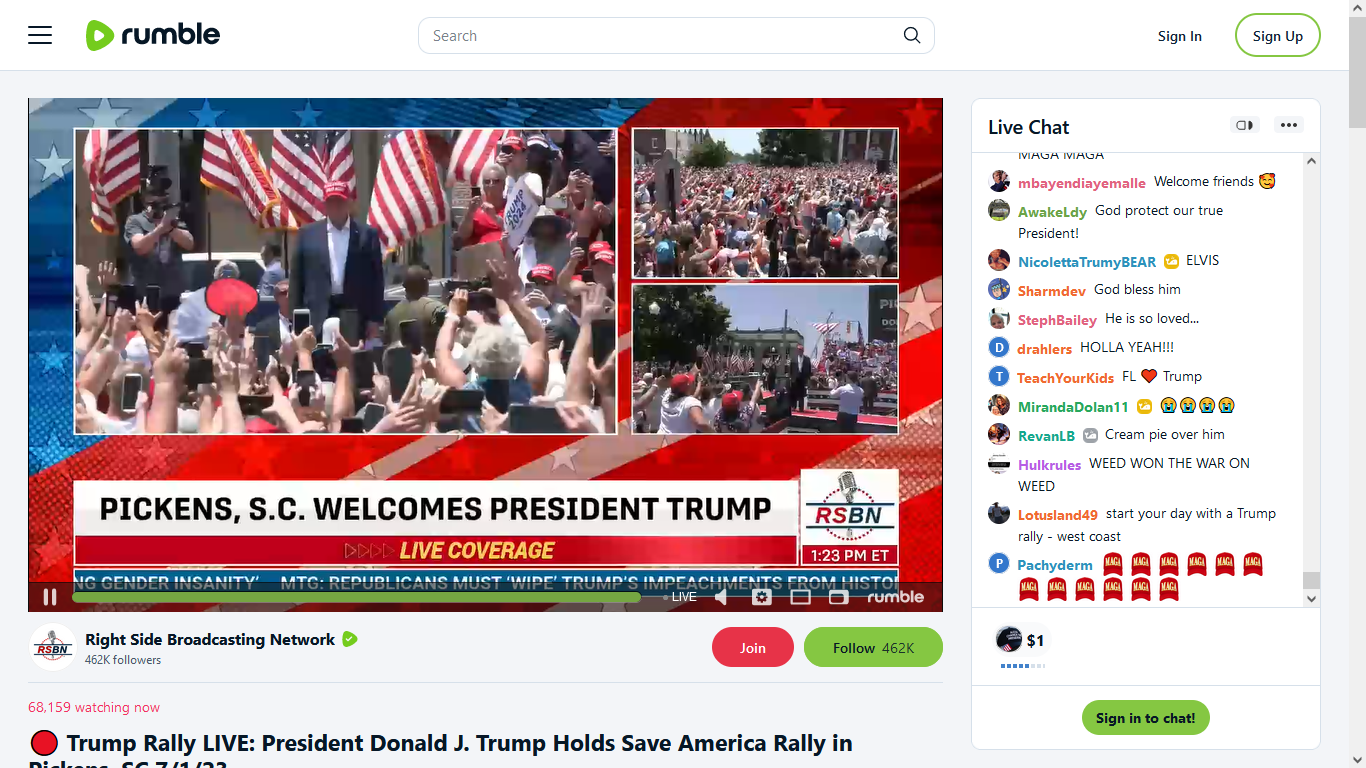The image size is (1366, 768).
Task: Toggle the Live Chat popout view icon
Action: pos(1245,125)
